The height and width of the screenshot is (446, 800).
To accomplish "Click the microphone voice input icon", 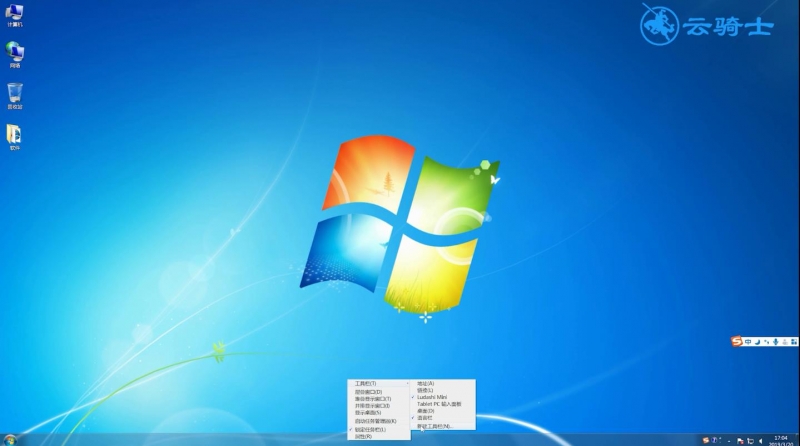I will point(776,342).
